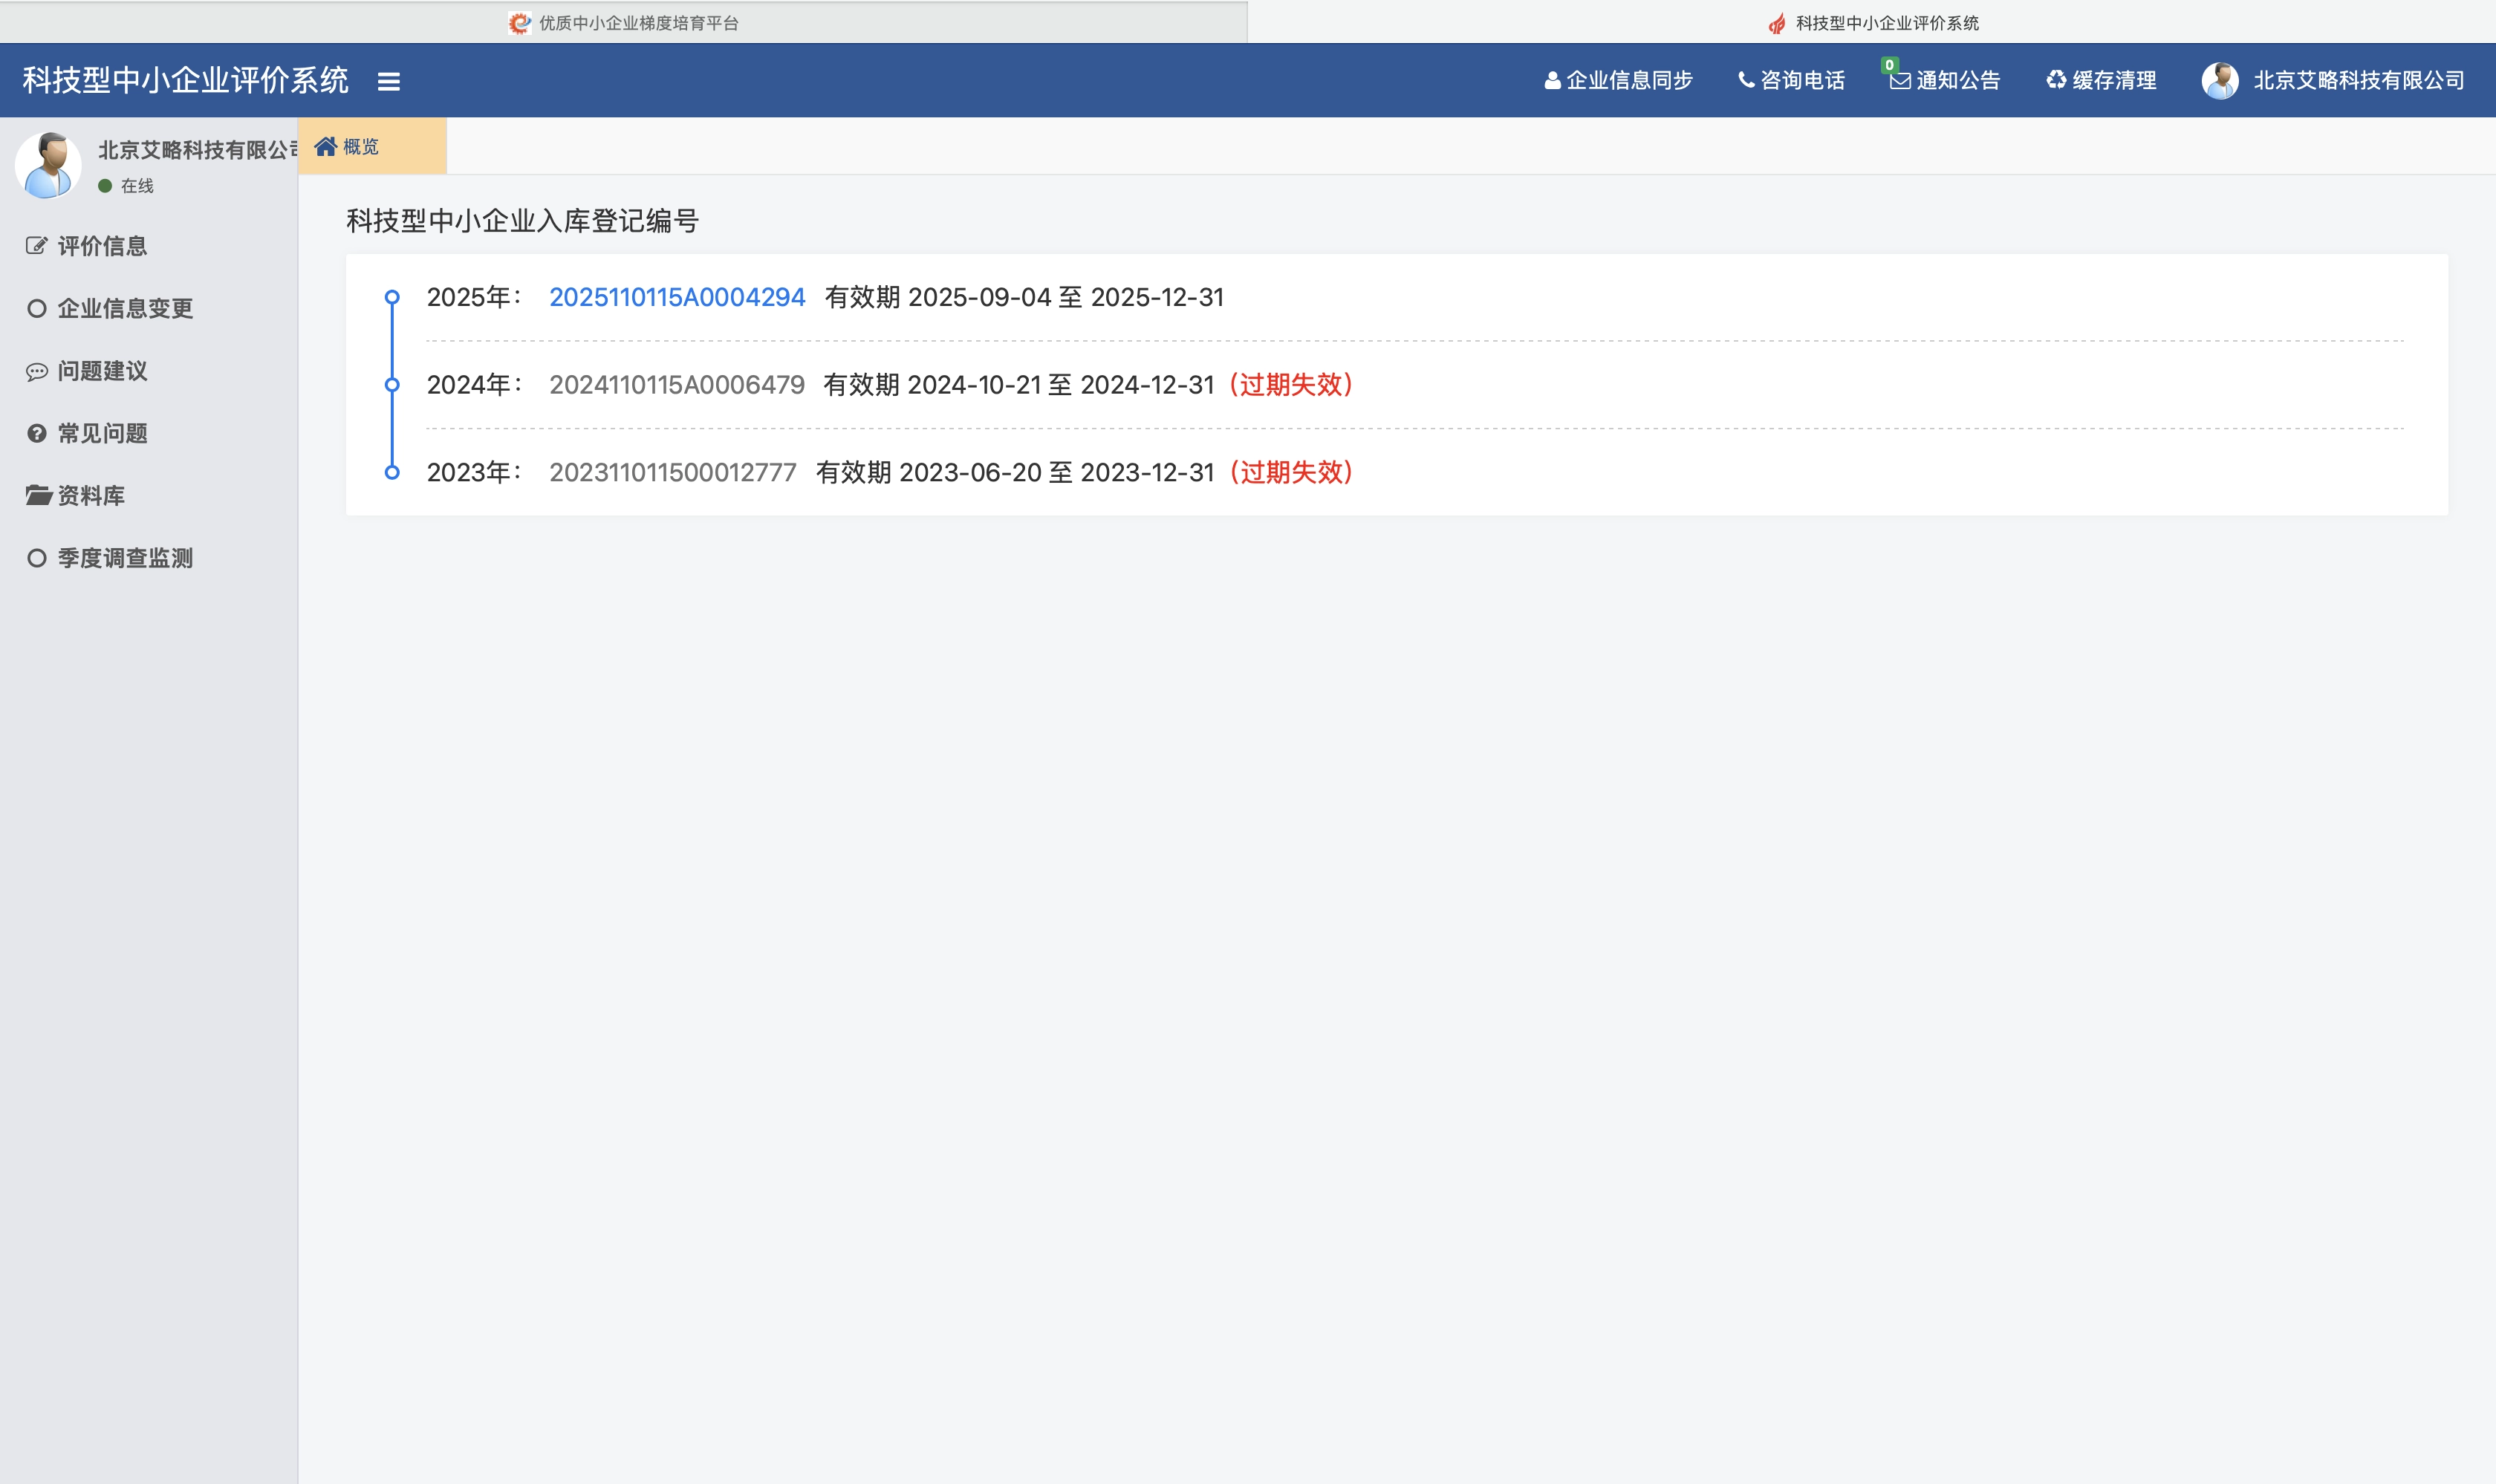The image size is (2496, 1484).
Task: Open 企业信息同步 in the header
Action: pos(1618,80)
